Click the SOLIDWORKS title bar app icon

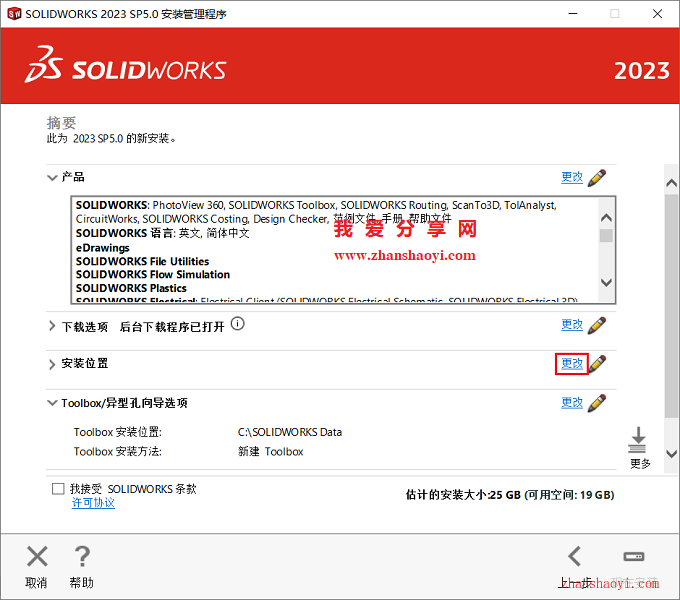(14, 14)
